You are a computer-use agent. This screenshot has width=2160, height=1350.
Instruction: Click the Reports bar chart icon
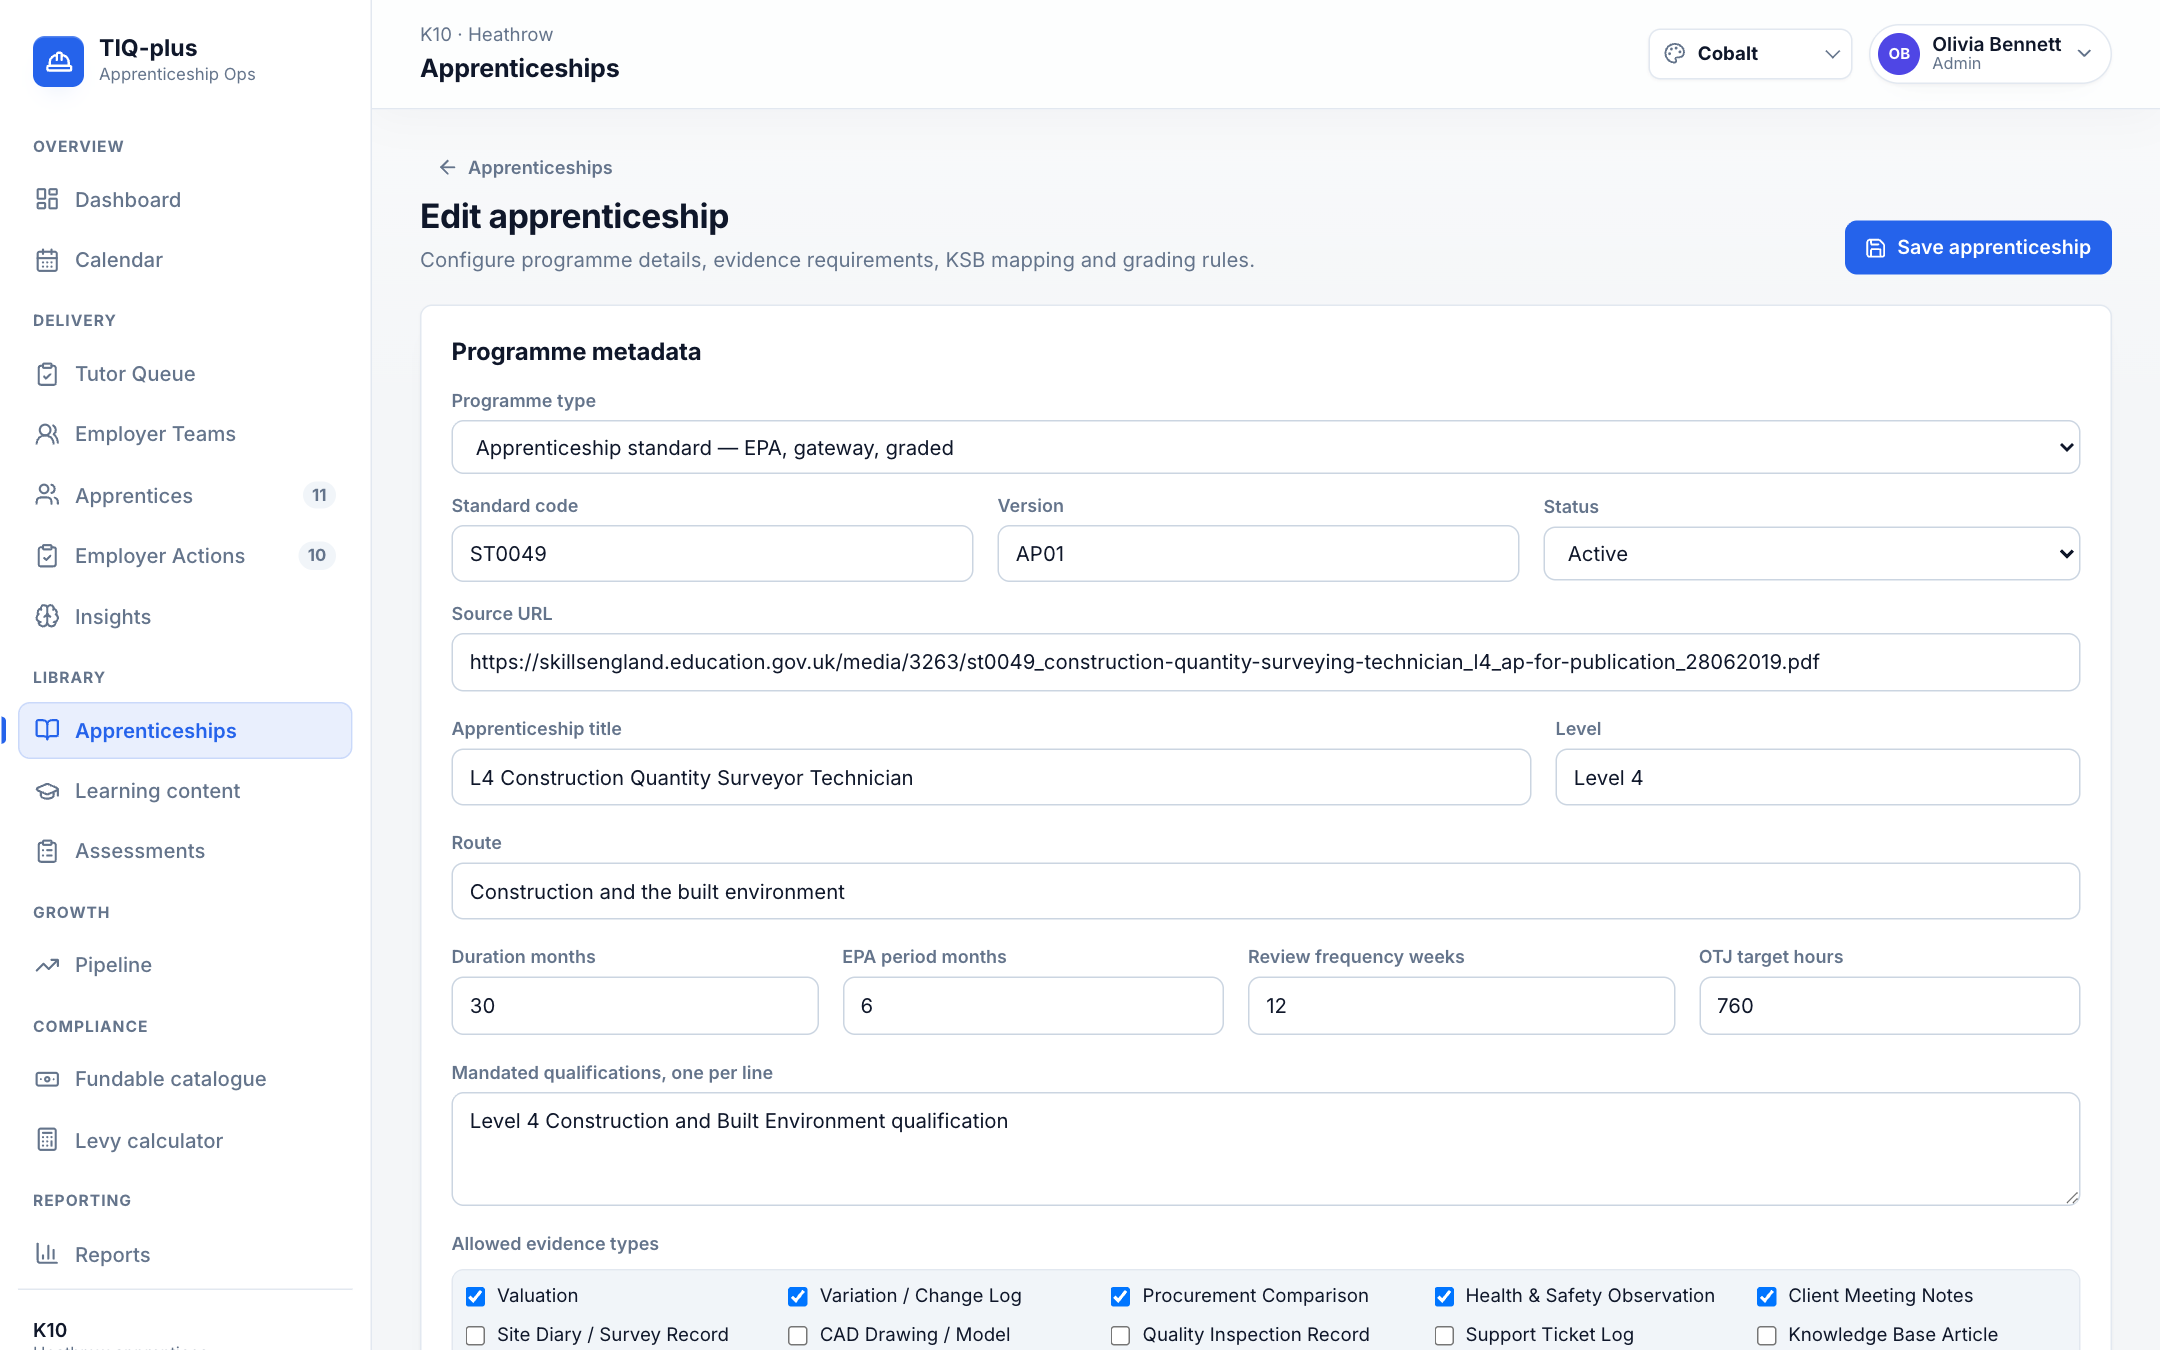47,1254
